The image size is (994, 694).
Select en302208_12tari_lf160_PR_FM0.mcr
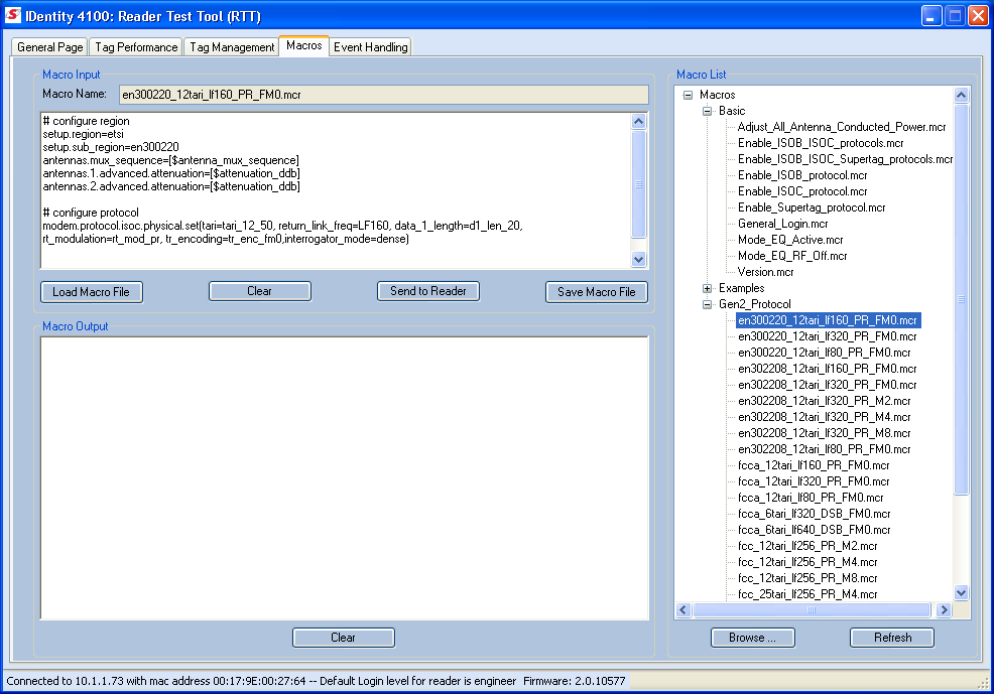[x=827, y=369]
